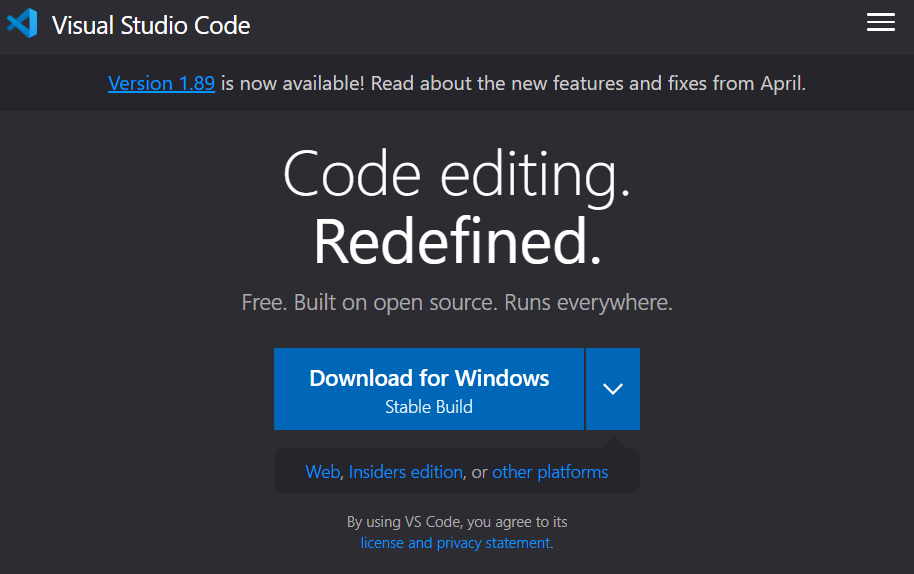
Task: Click the 'Free. Built on open source' tagline
Action: (457, 302)
